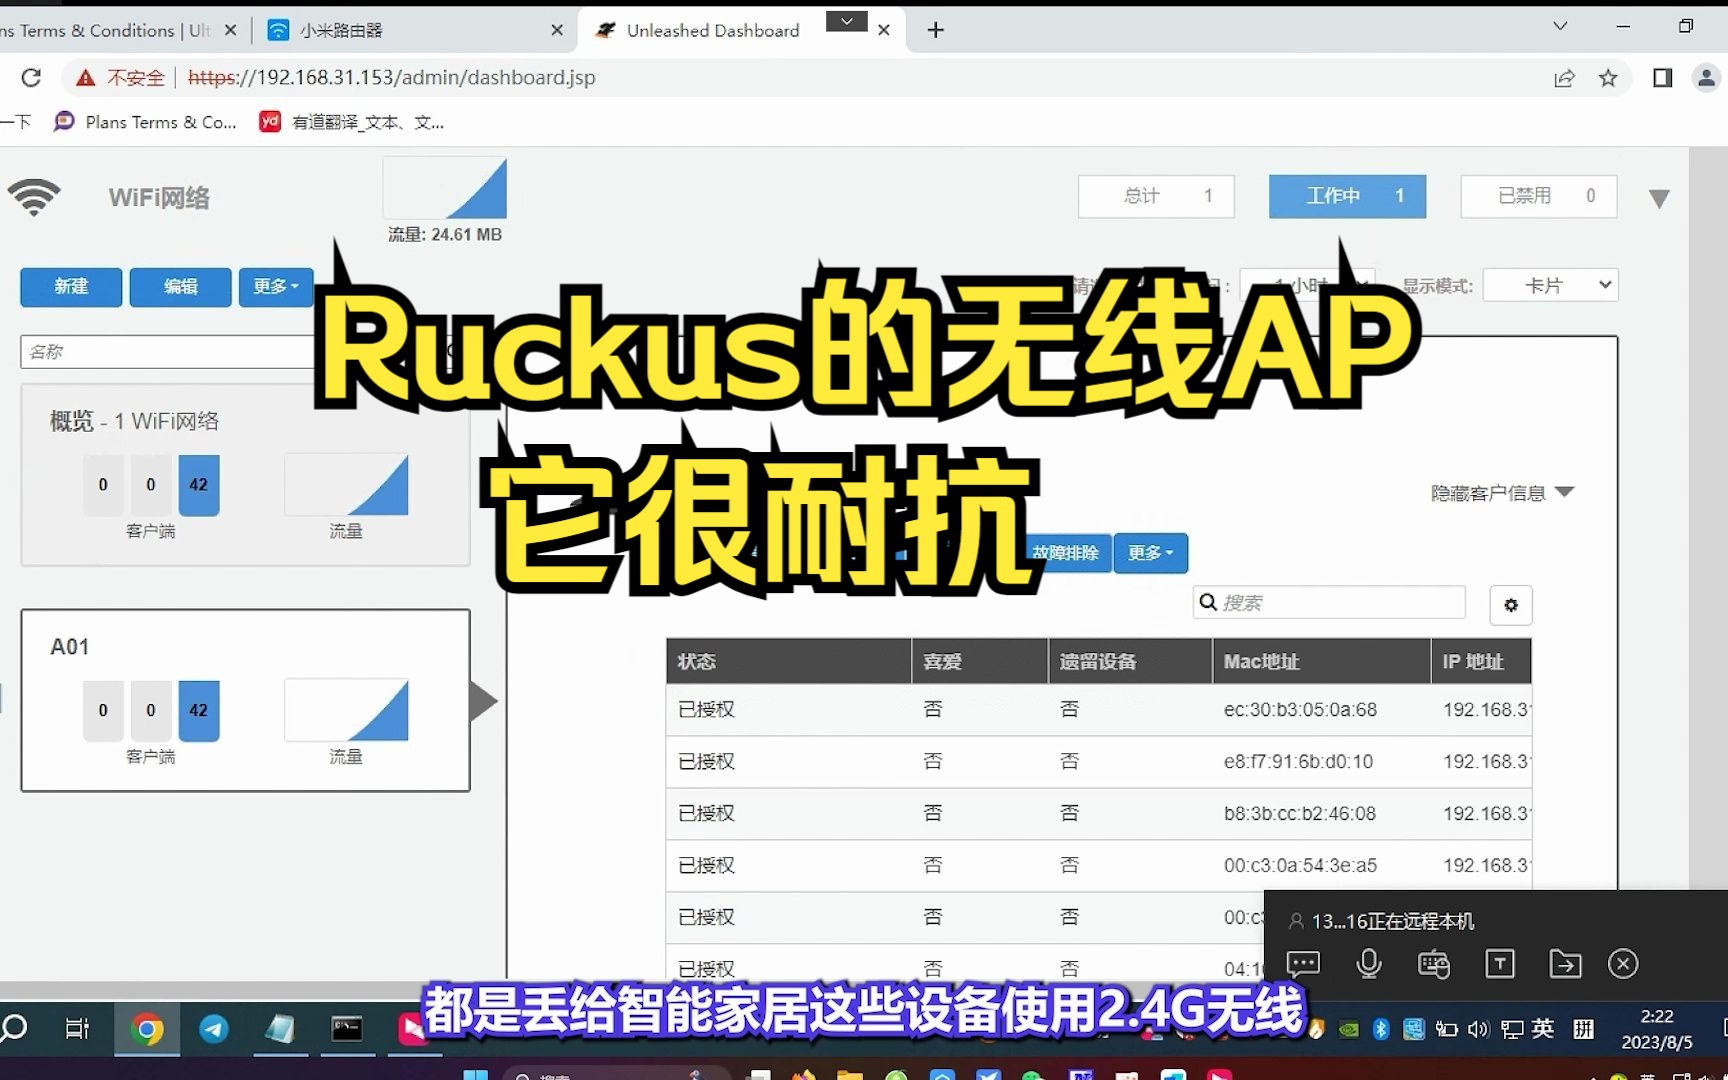Open terminal icon on taskbar

[347, 1029]
